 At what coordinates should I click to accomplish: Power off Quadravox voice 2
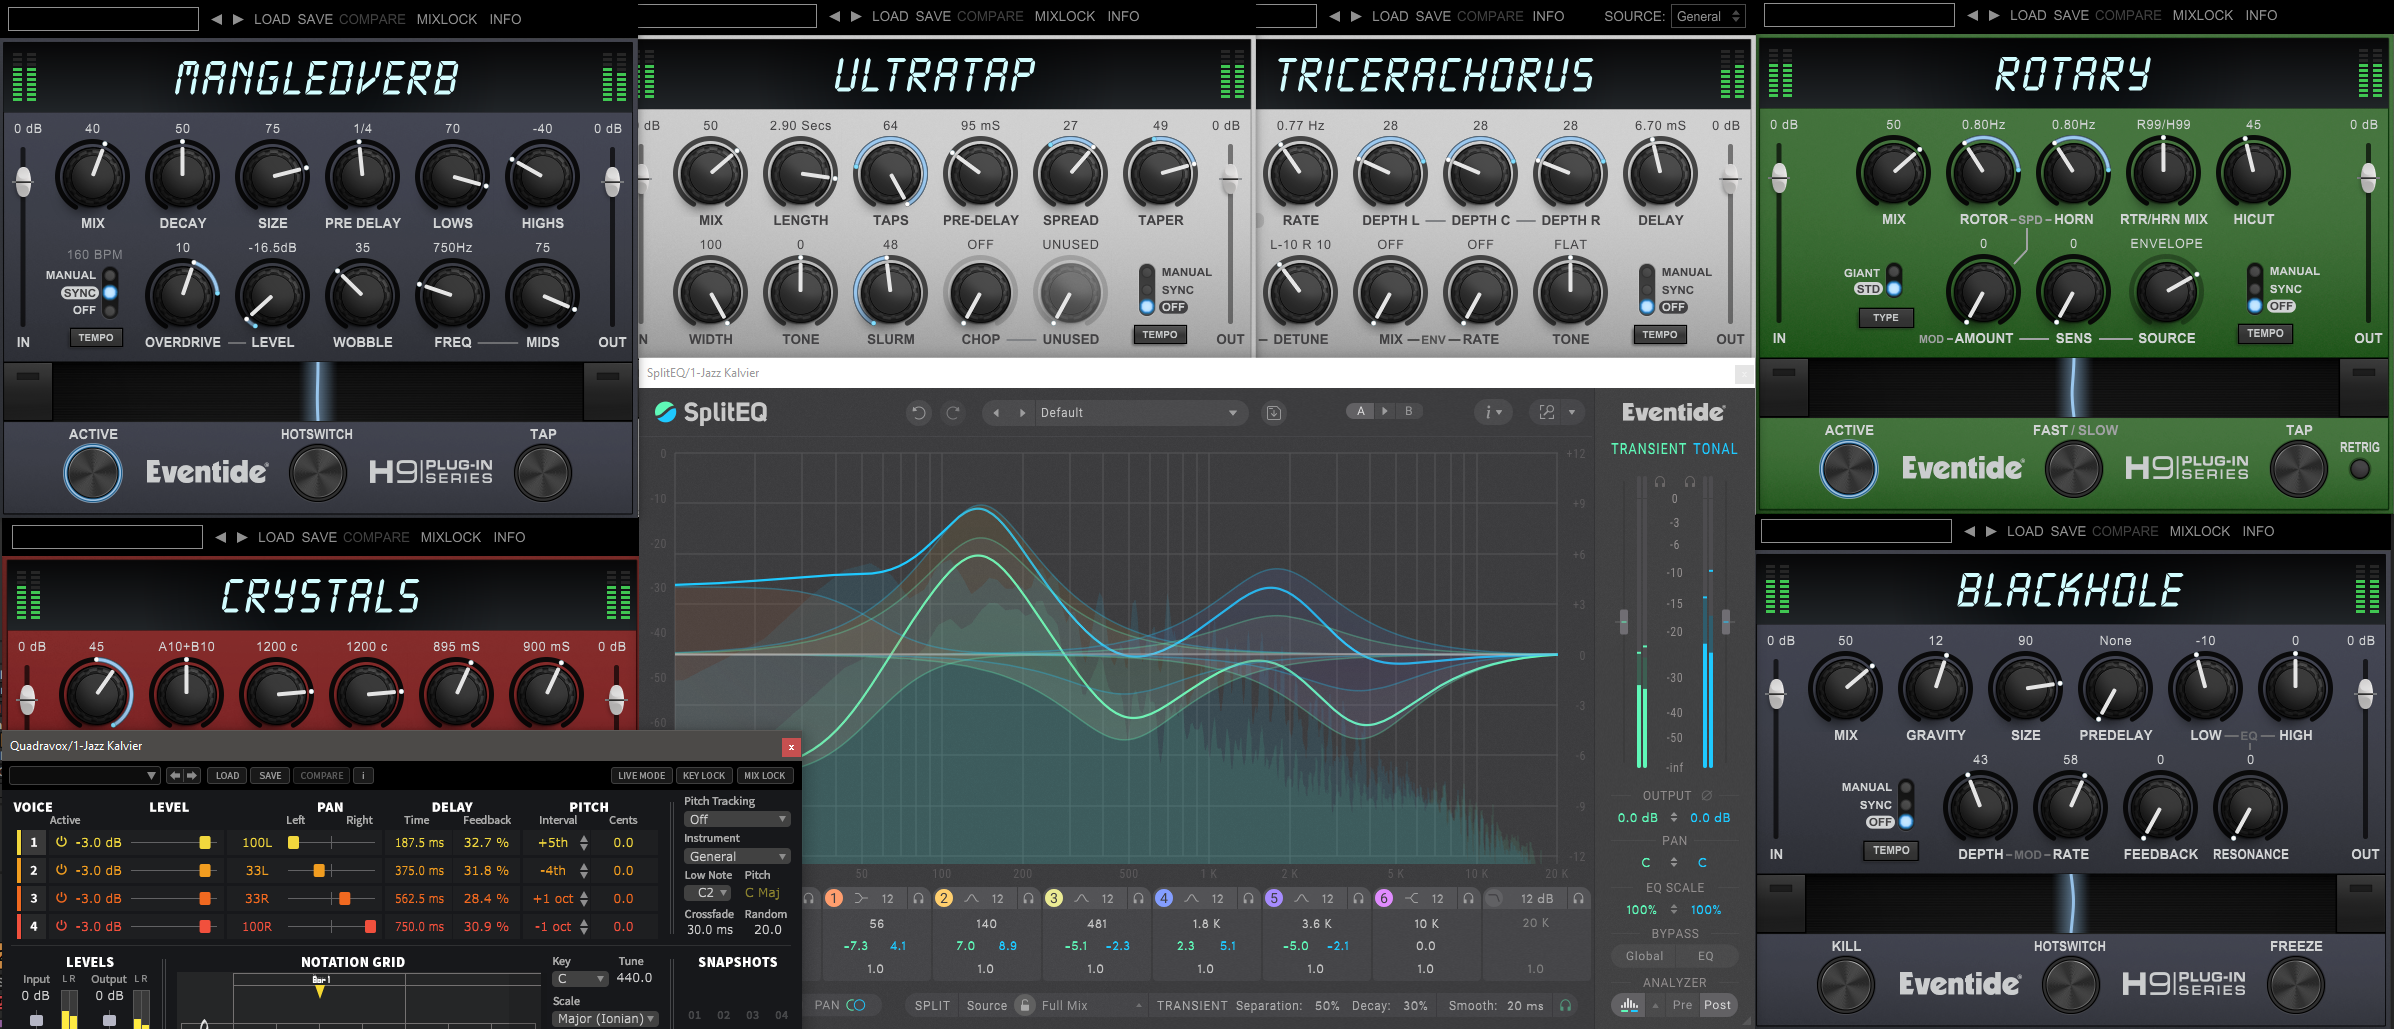click(x=59, y=870)
